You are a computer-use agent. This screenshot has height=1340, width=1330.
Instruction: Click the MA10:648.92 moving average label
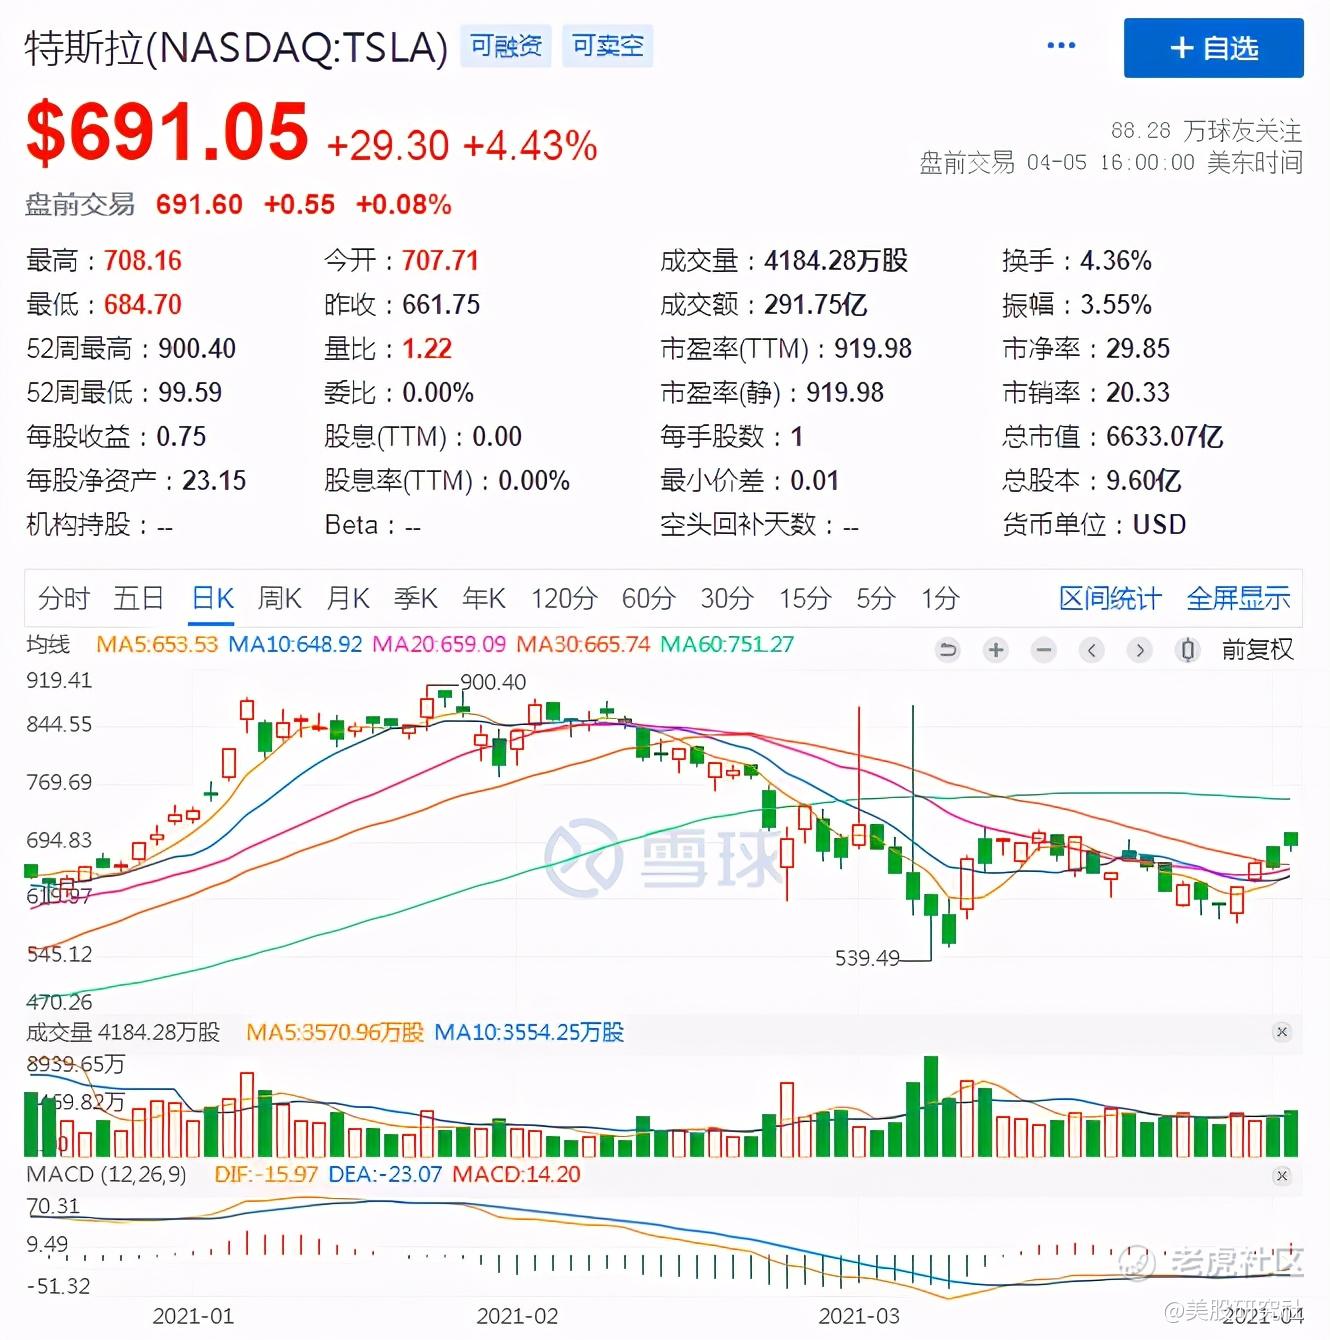(295, 645)
